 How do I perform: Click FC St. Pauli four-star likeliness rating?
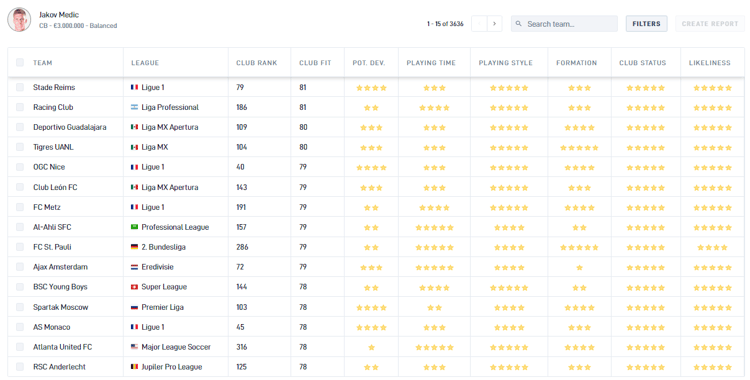[713, 247]
